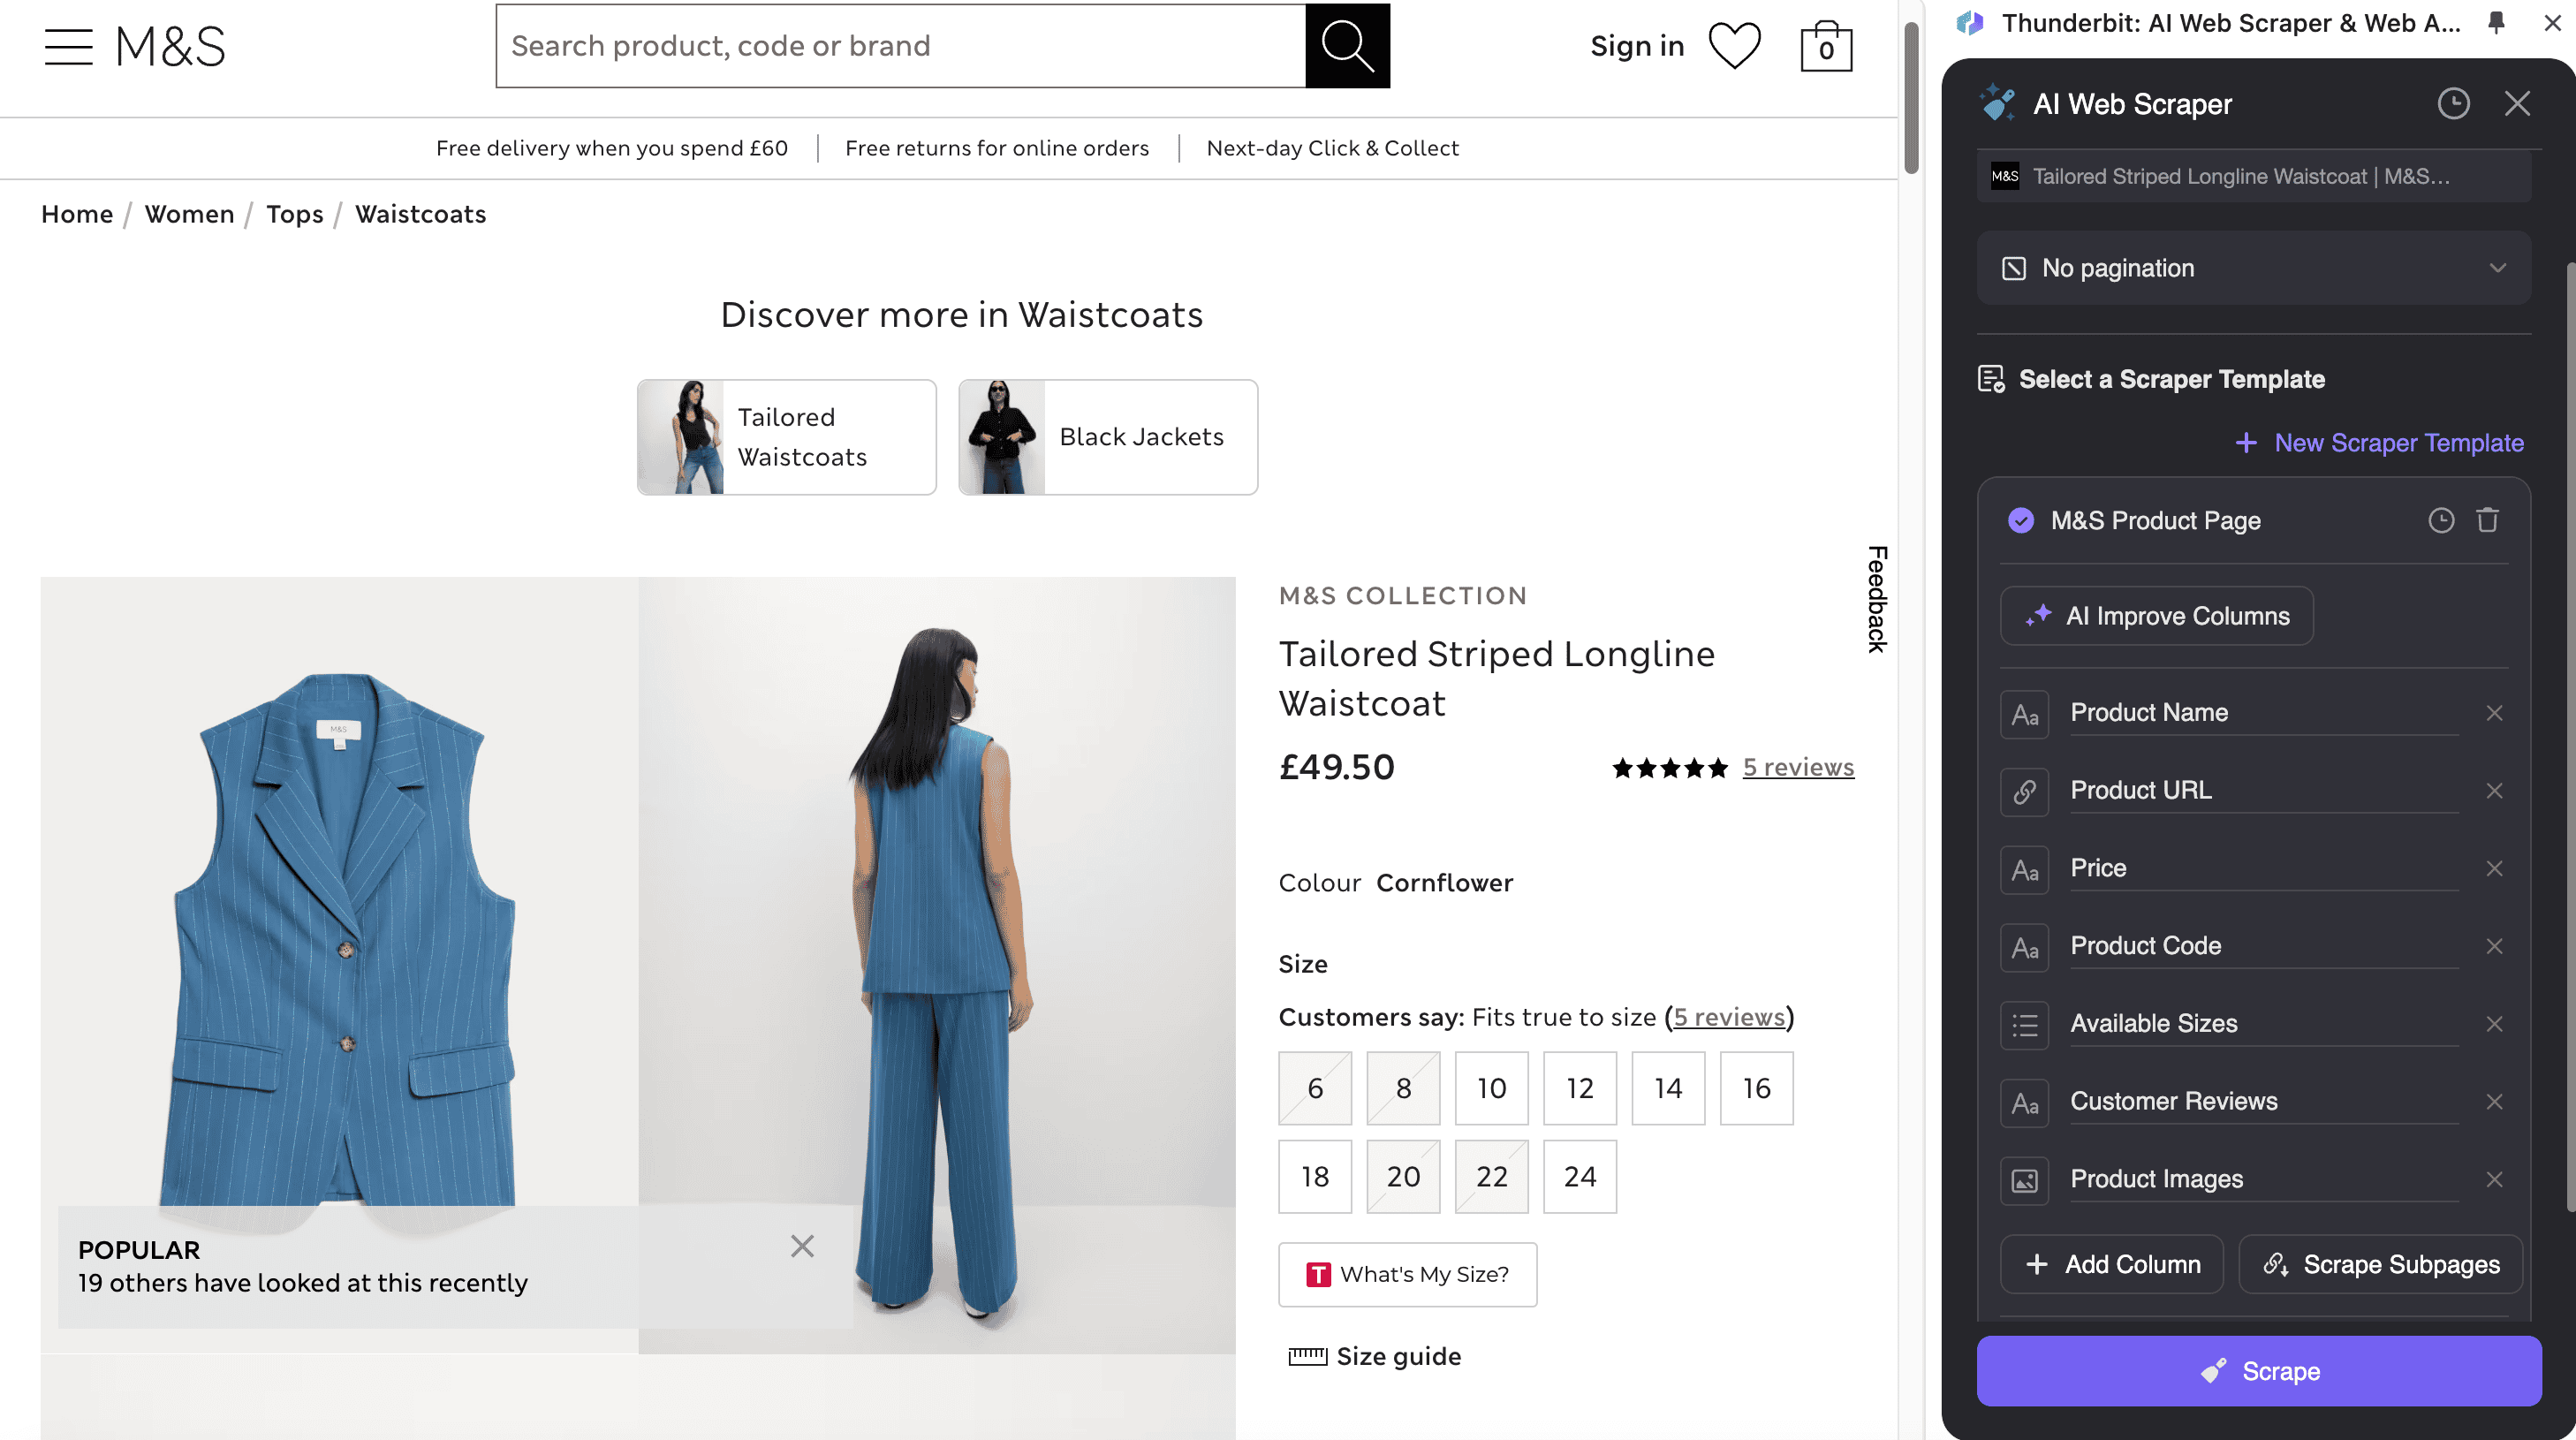The image size is (2576, 1440).
Task: Open the 5 reviews link near price
Action: [1797, 767]
